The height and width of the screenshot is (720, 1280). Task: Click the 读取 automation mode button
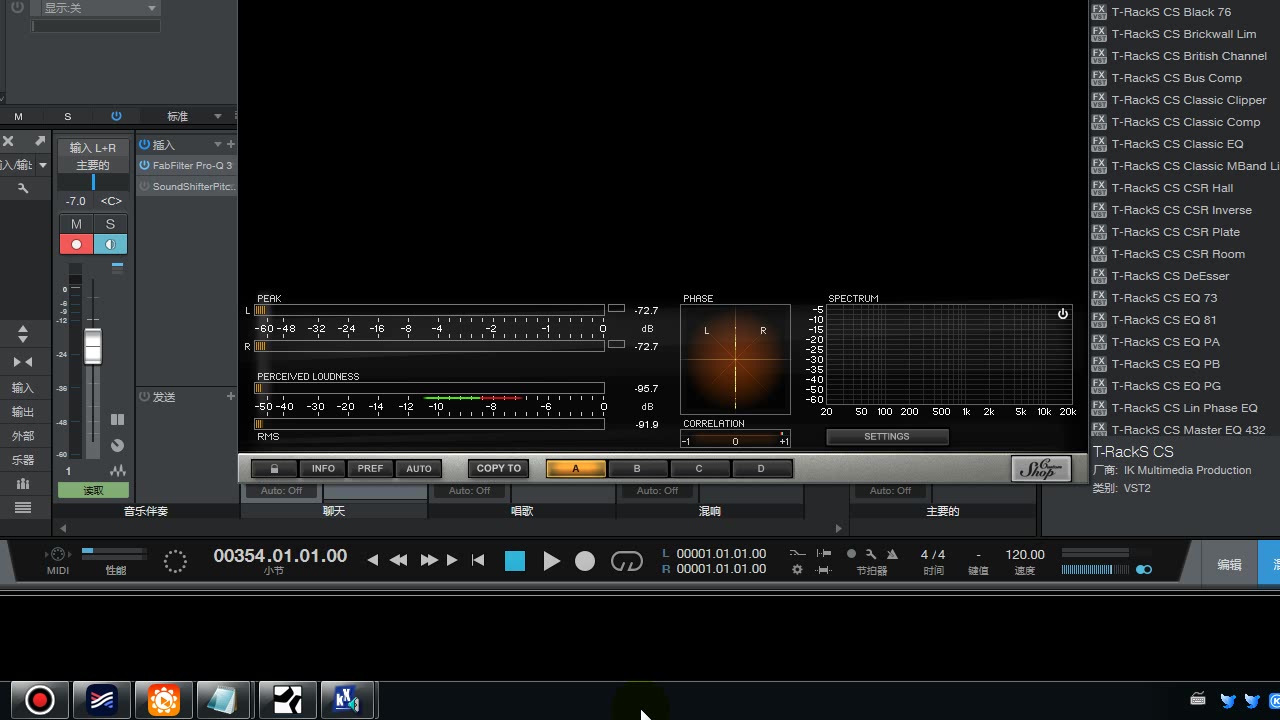(93, 490)
